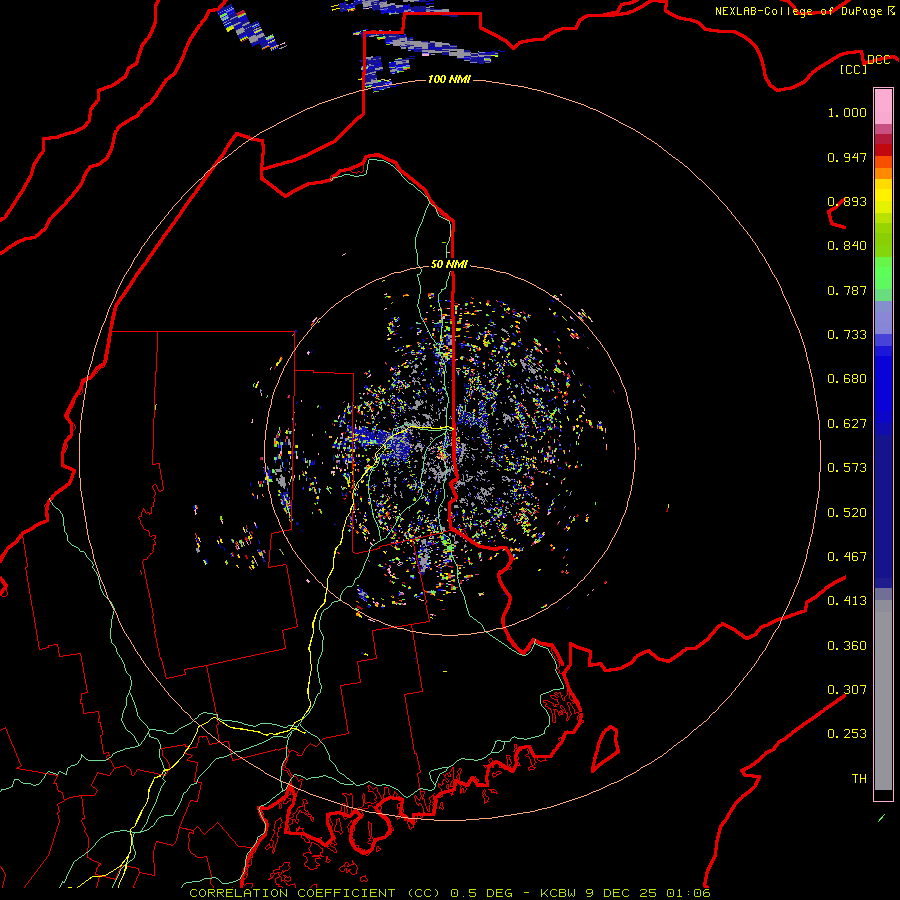900x900 pixels.
Task: Select the 0.573 legend value
Action: (x=847, y=468)
